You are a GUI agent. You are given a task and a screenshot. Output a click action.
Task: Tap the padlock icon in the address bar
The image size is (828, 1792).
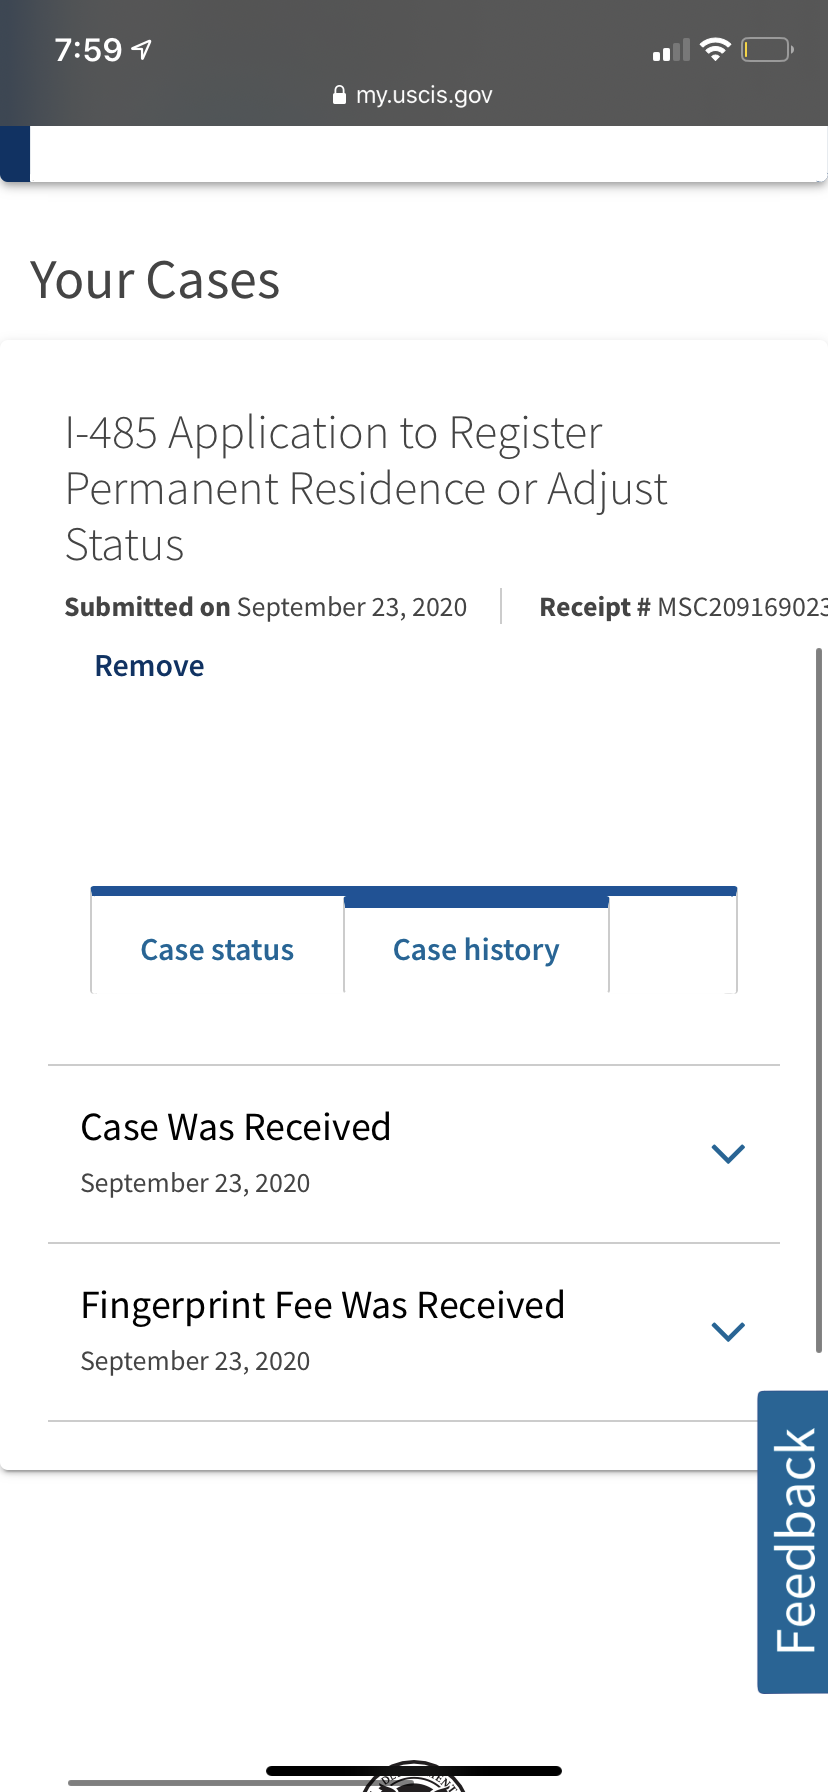[339, 95]
